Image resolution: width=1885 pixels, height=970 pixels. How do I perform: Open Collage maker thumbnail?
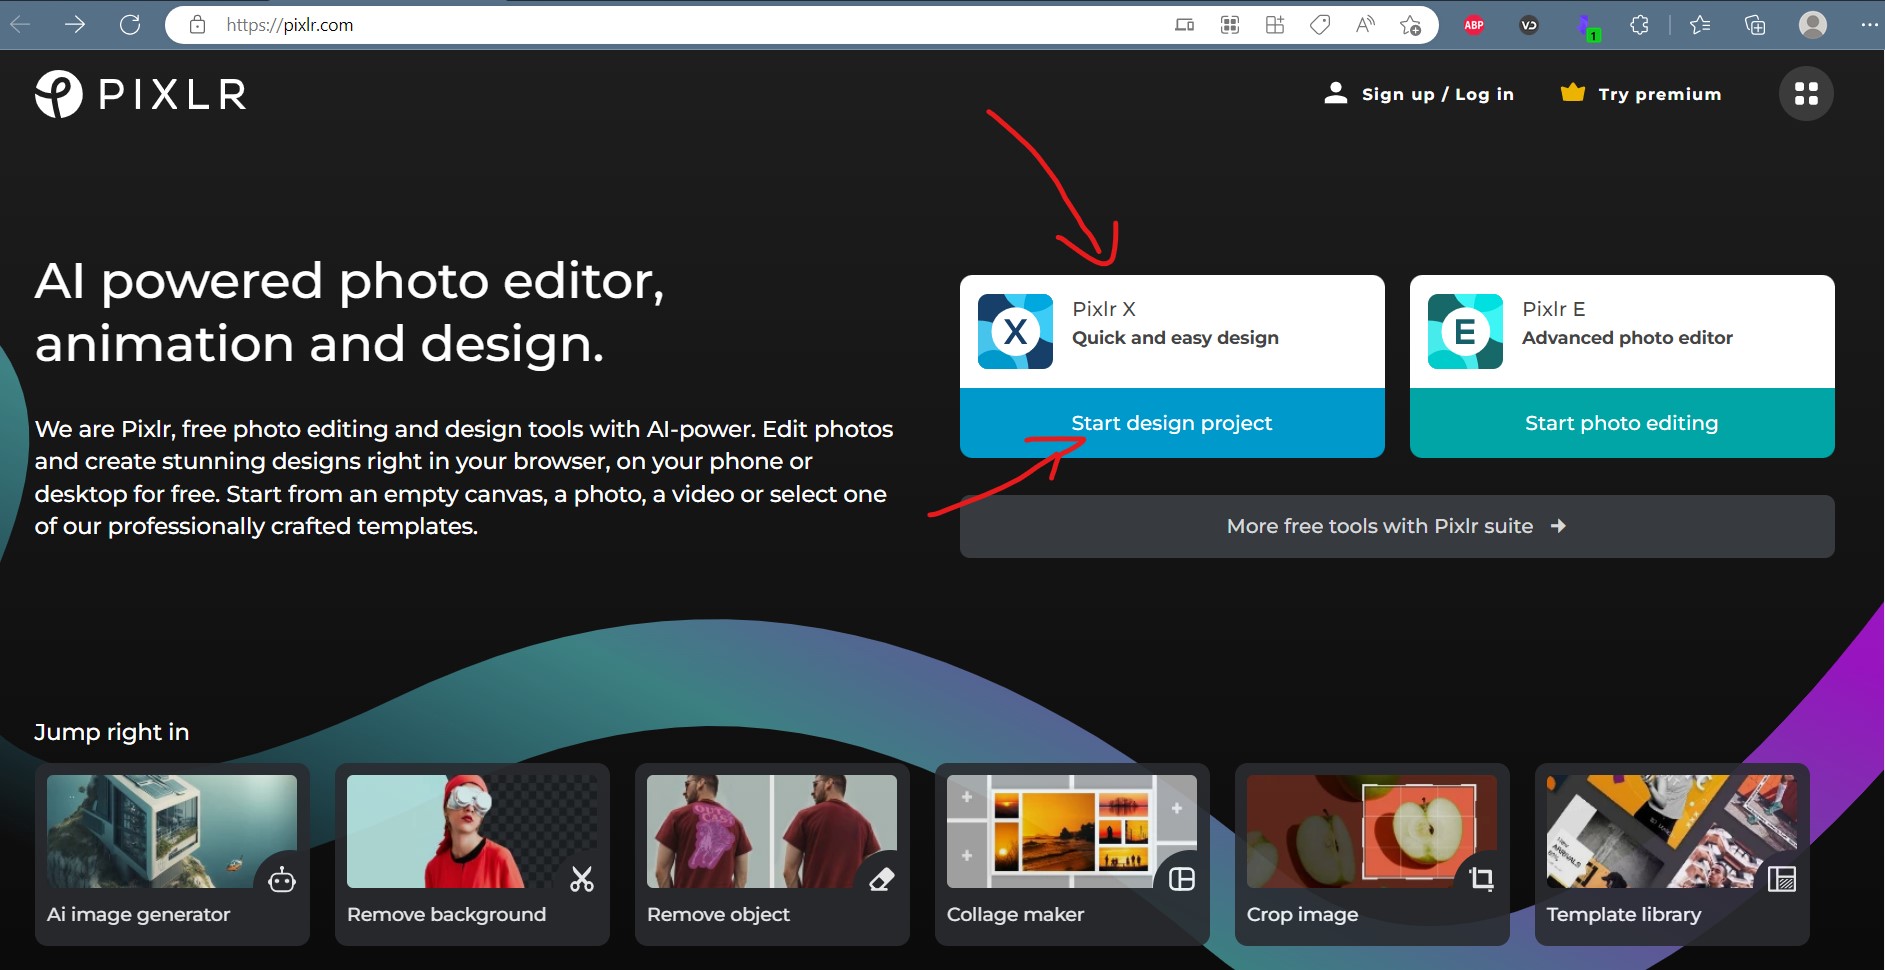[1072, 831]
